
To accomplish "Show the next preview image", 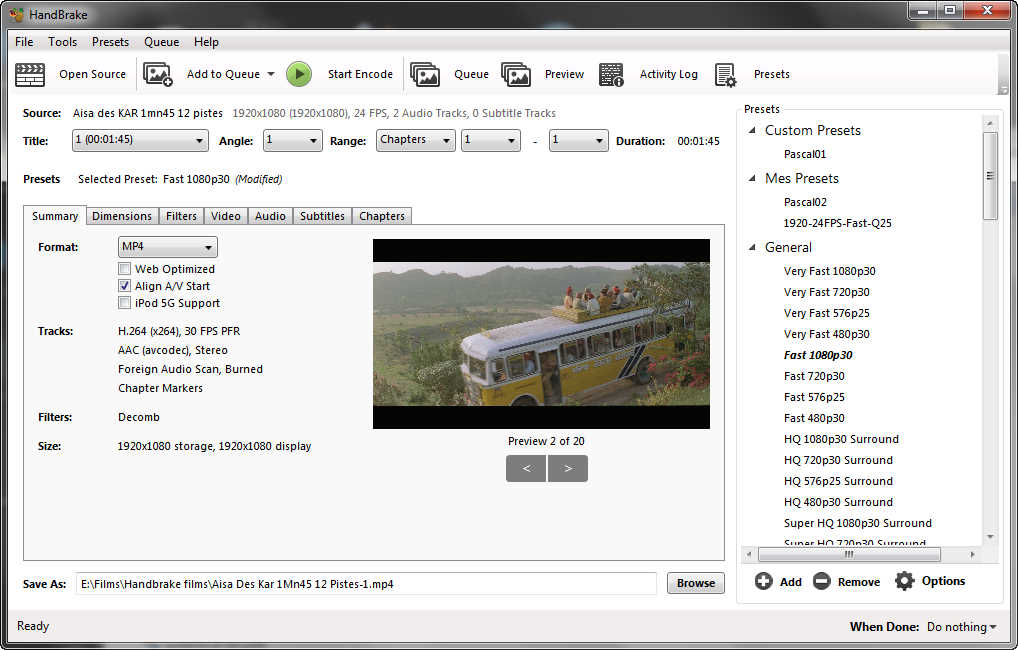I will pyautogui.click(x=568, y=468).
